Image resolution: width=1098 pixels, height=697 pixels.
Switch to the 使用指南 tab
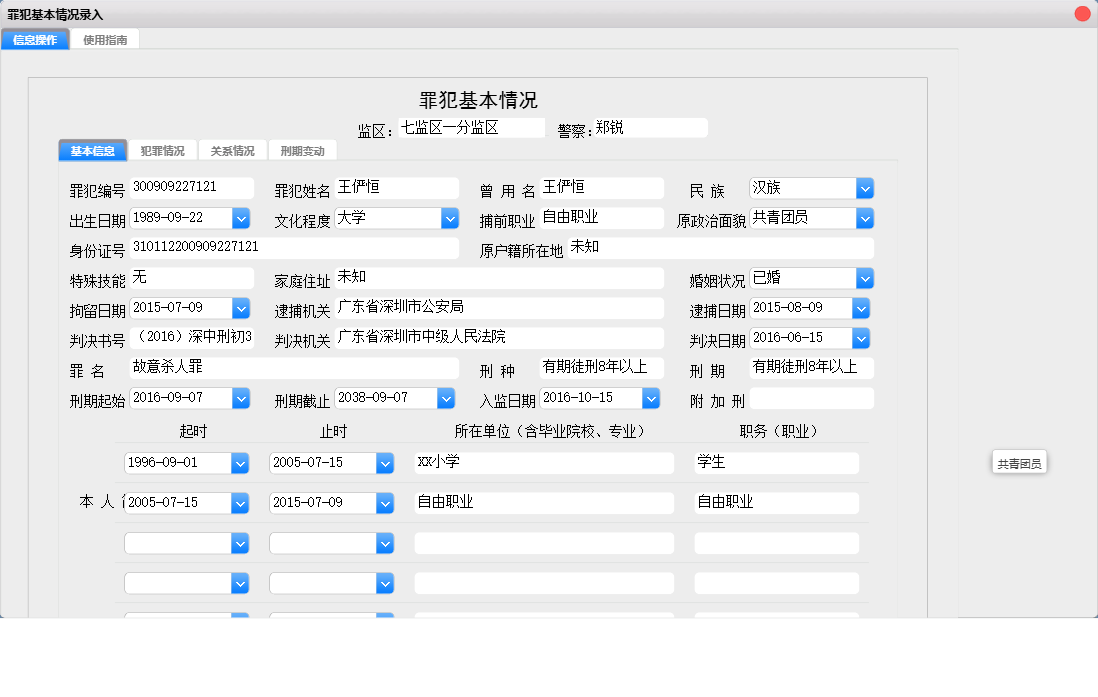pos(105,39)
